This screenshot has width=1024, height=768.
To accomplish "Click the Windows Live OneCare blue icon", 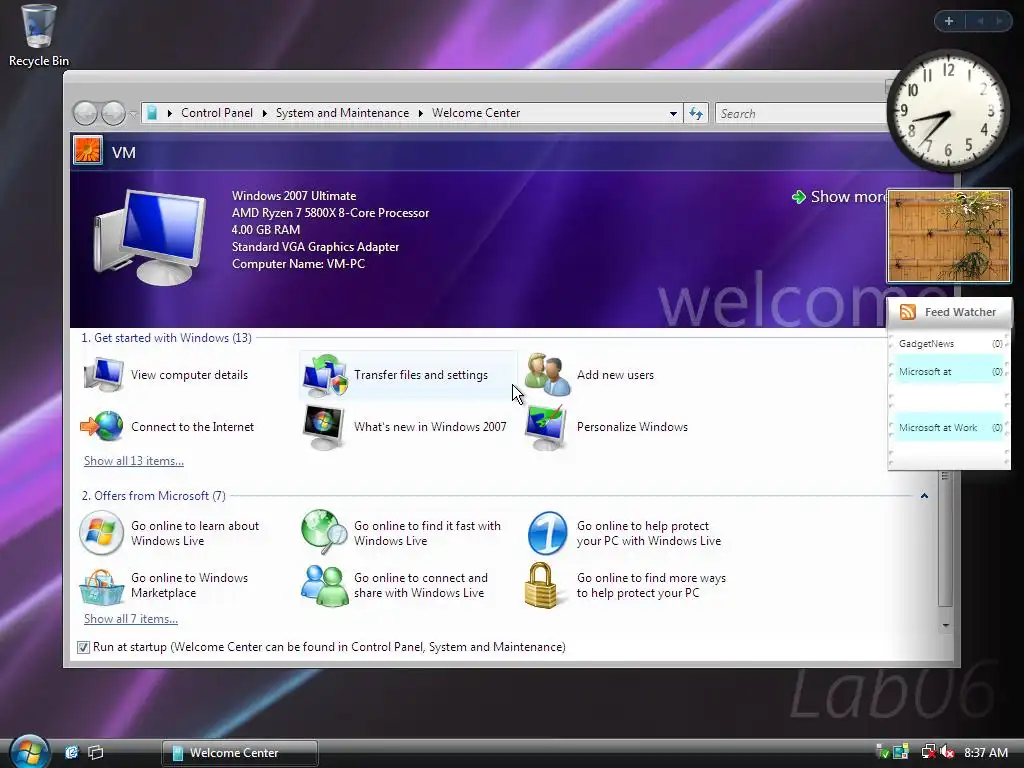I will click(547, 533).
